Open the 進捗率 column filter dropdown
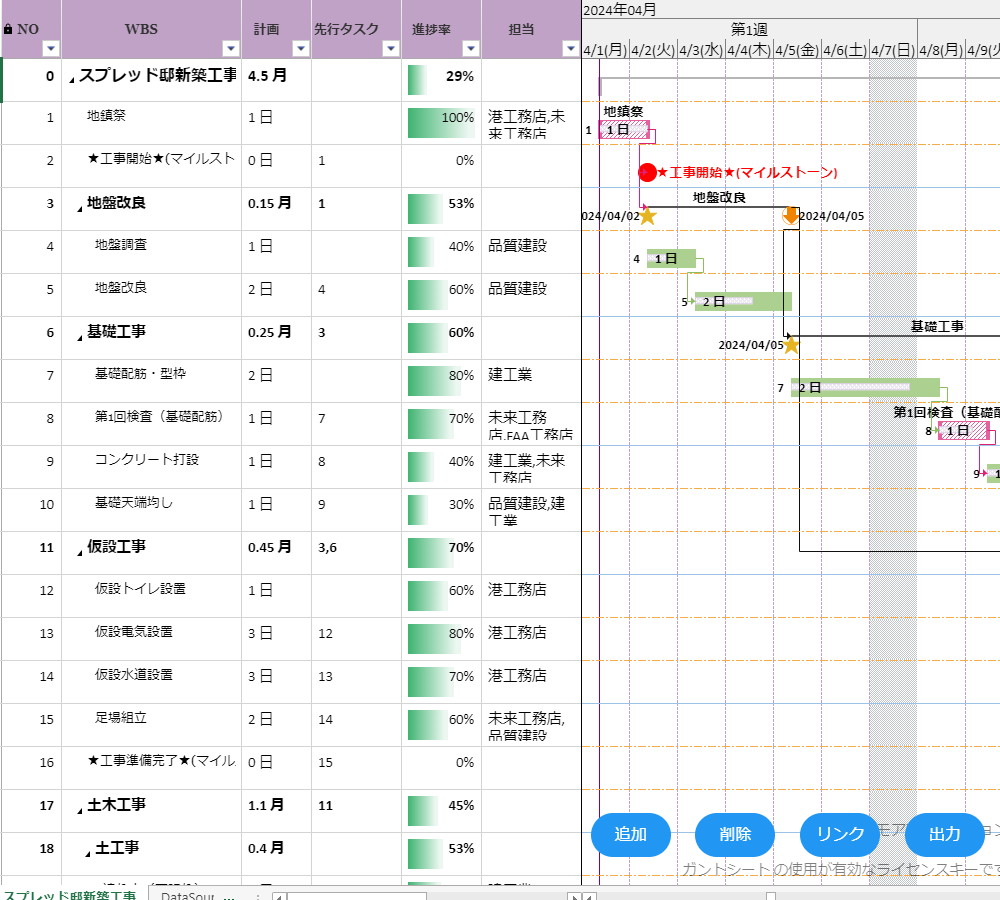Image resolution: width=1000 pixels, height=900 pixels. pyautogui.click(x=471, y=48)
